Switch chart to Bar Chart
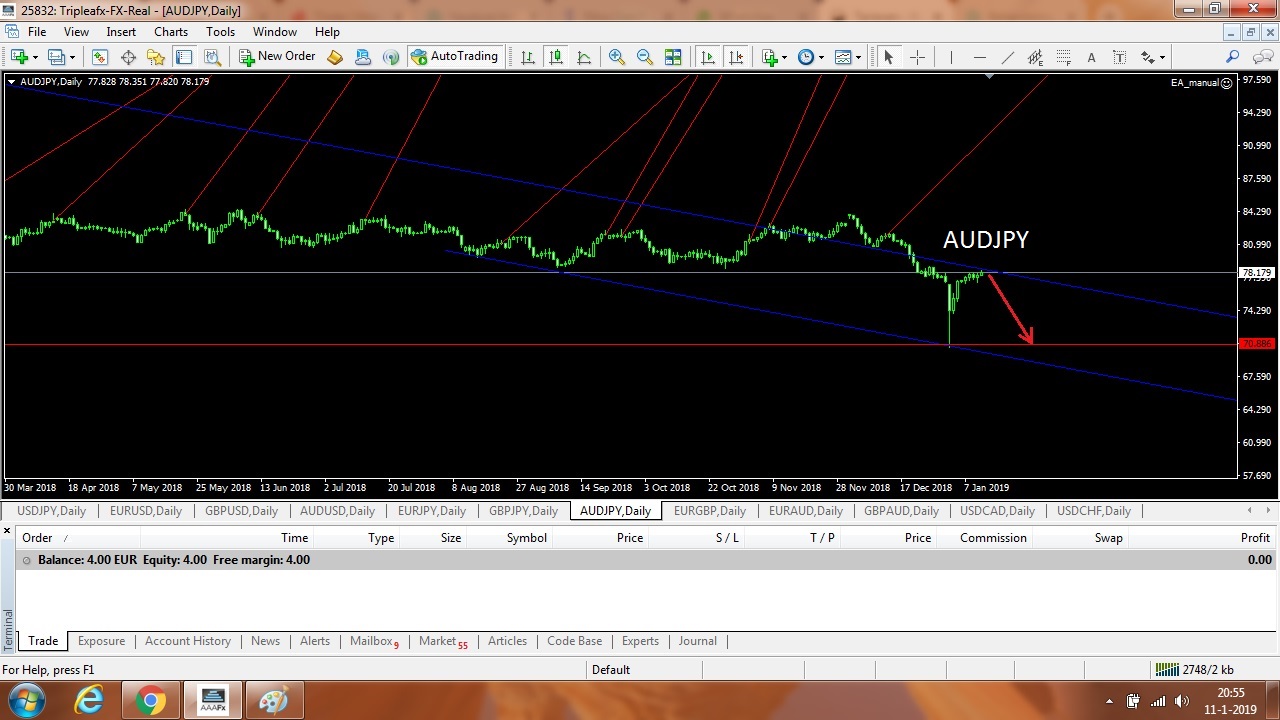 pyautogui.click(x=528, y=57)
